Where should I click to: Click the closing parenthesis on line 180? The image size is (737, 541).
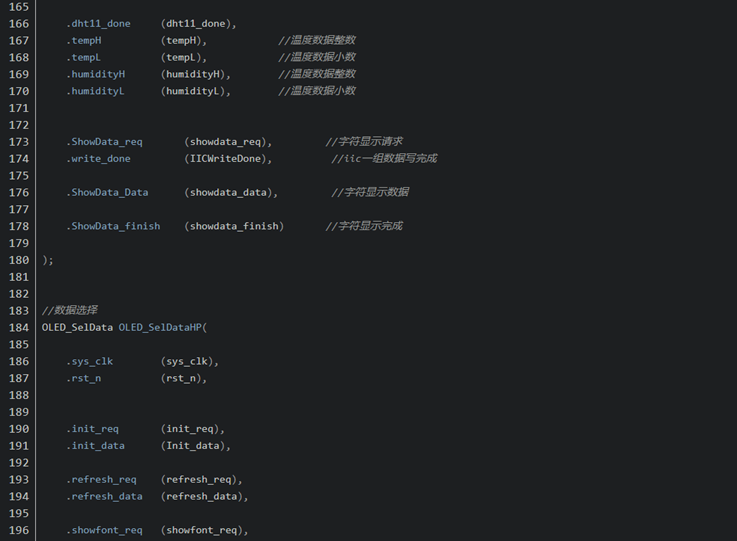coord(45,260)
